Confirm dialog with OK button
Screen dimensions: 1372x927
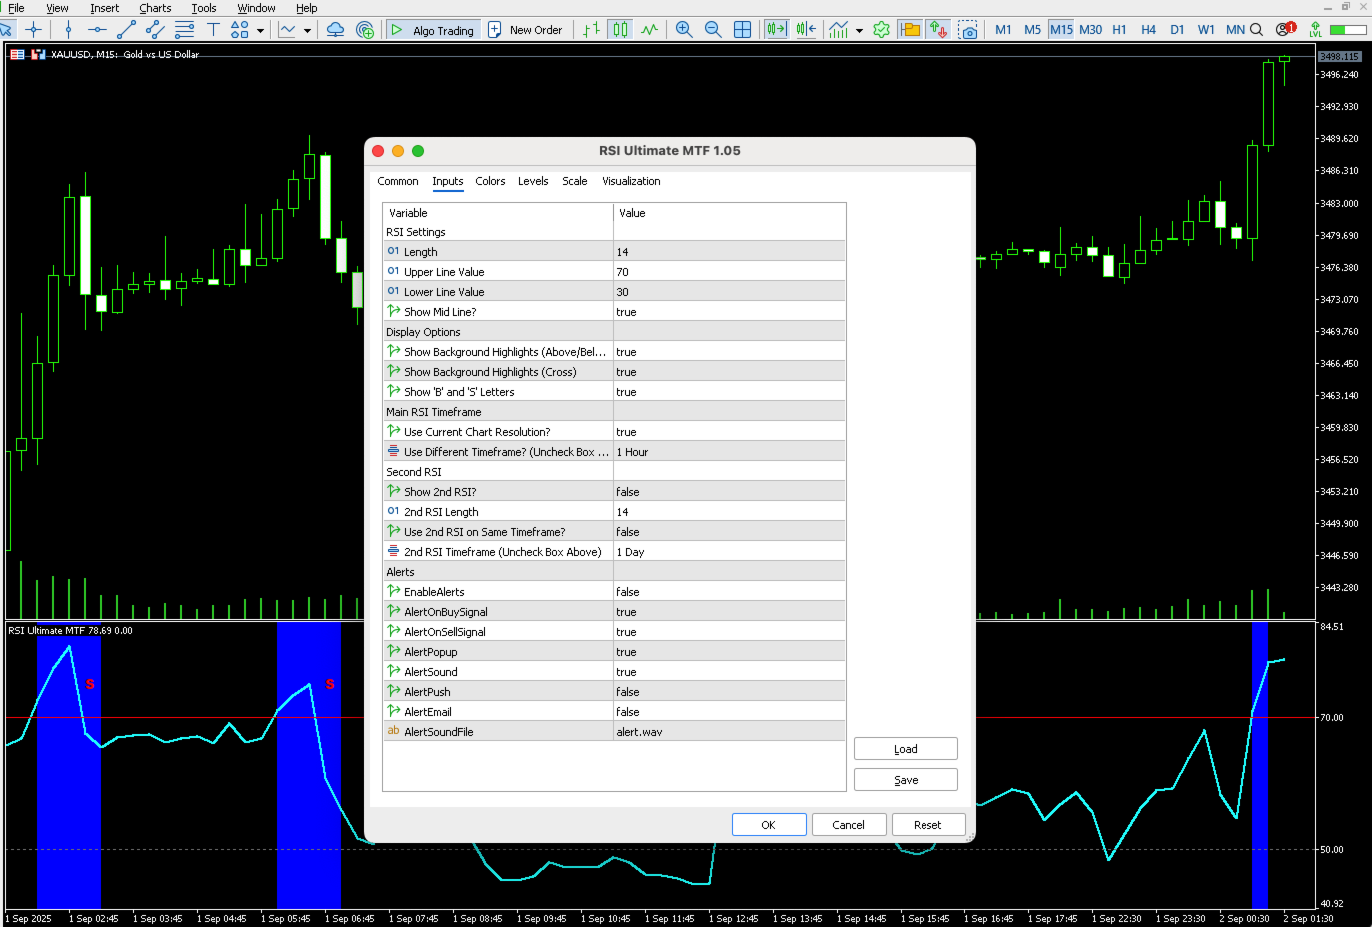click(x=769, y=825)
